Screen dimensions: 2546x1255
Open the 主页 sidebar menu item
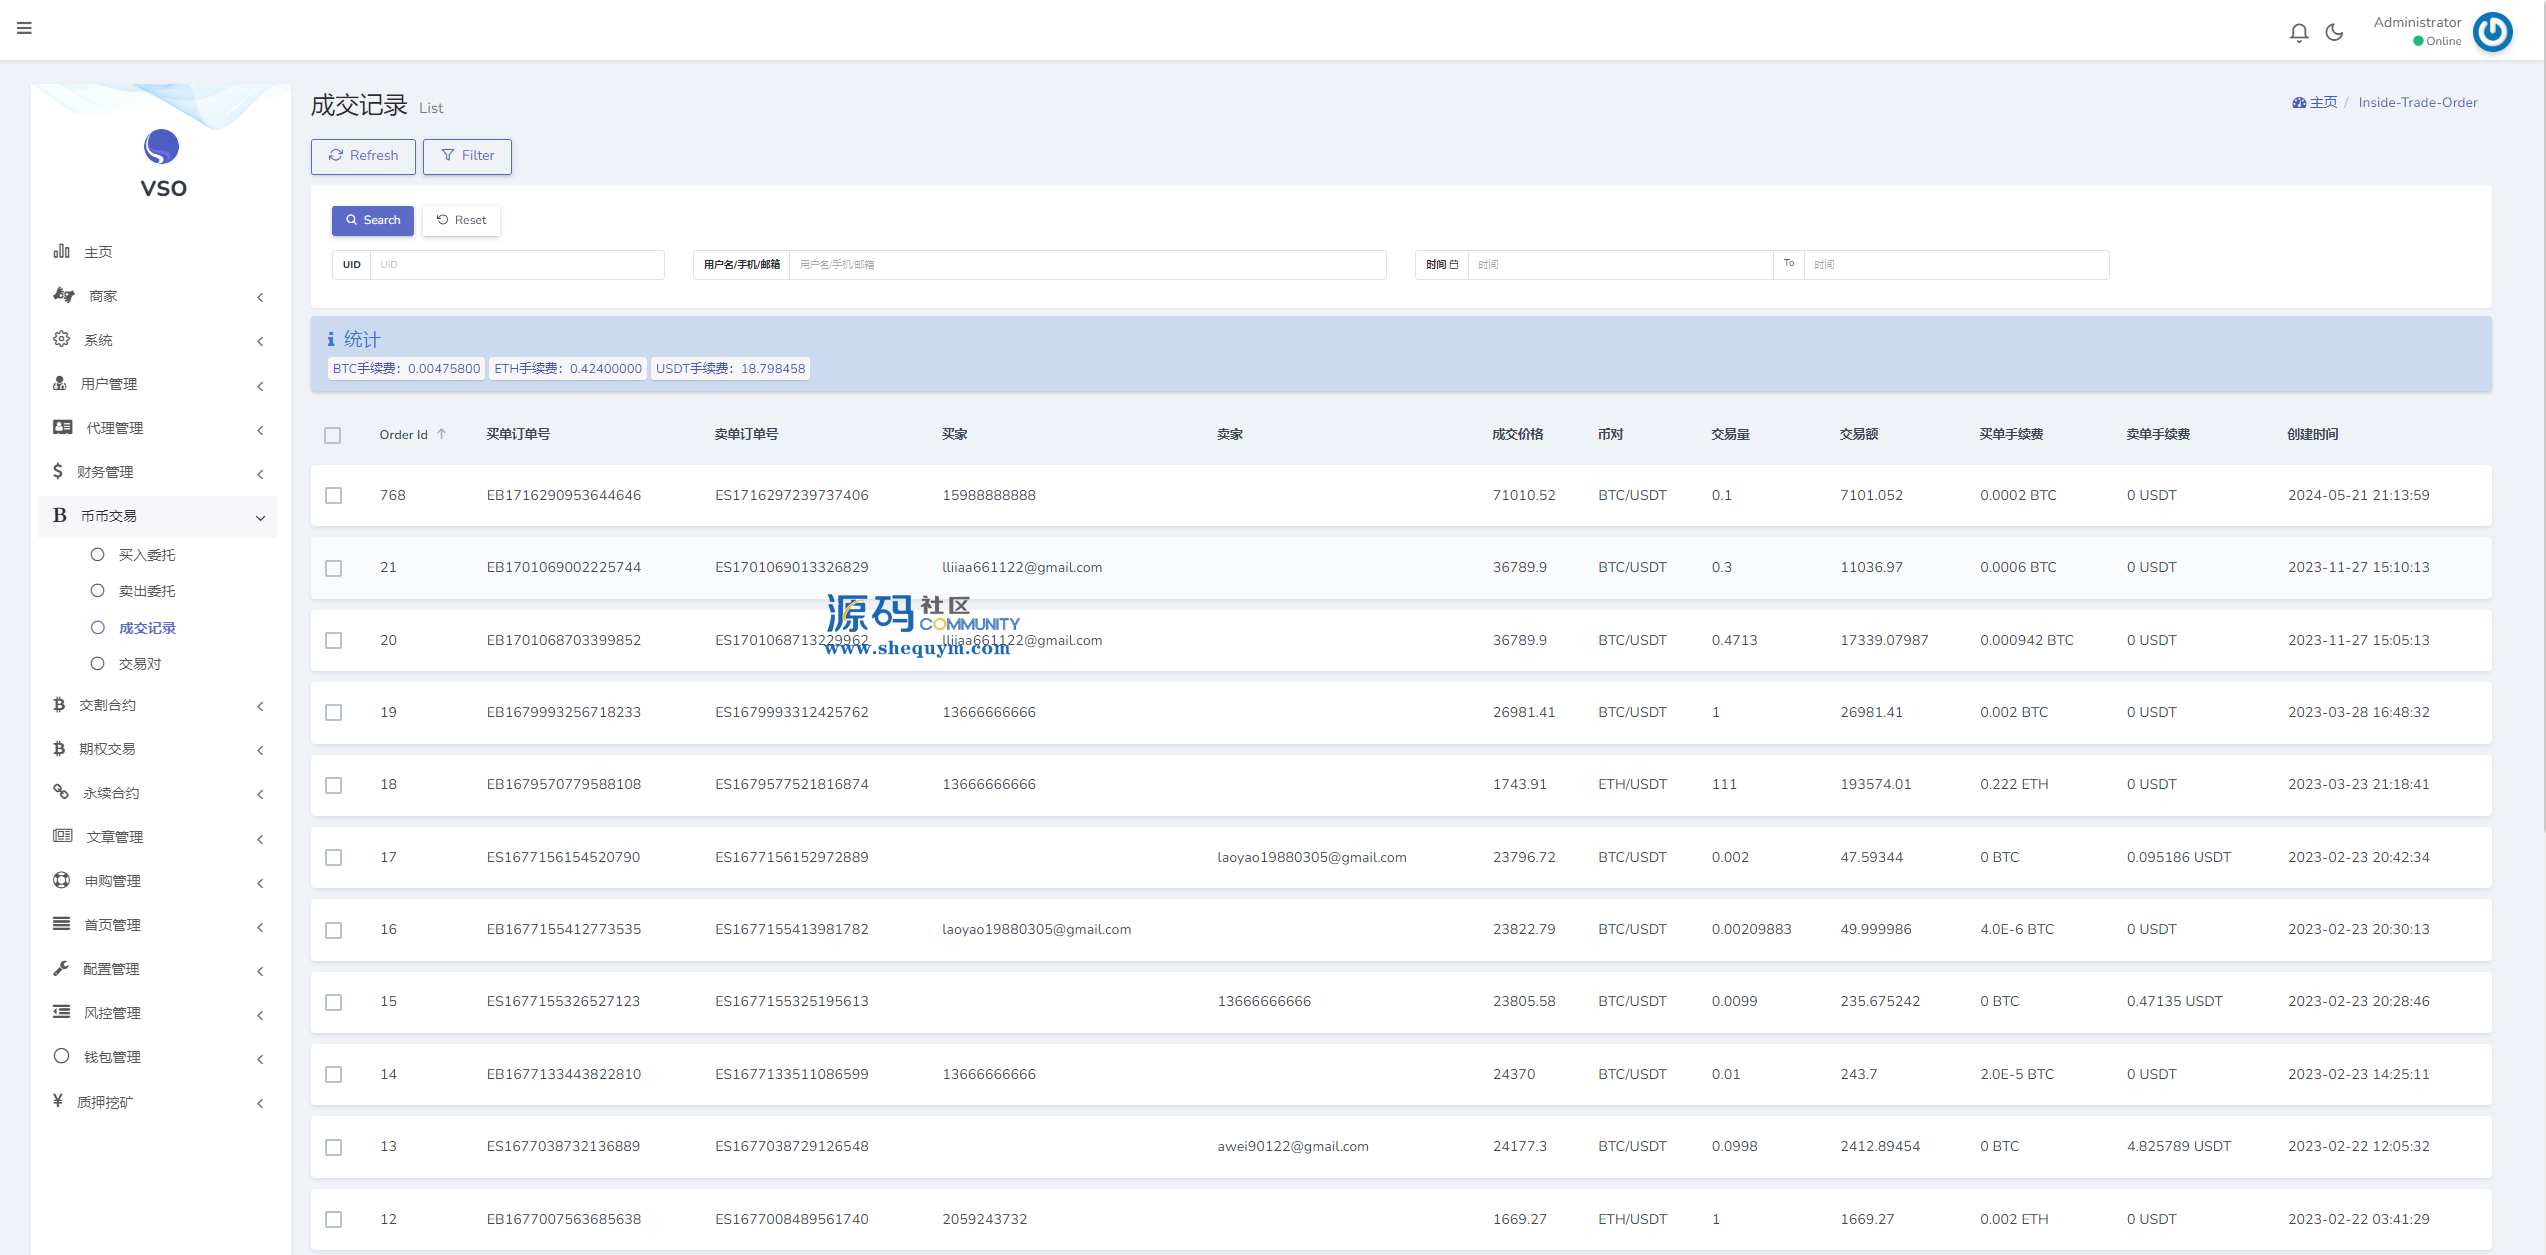[x=157, y=252]
